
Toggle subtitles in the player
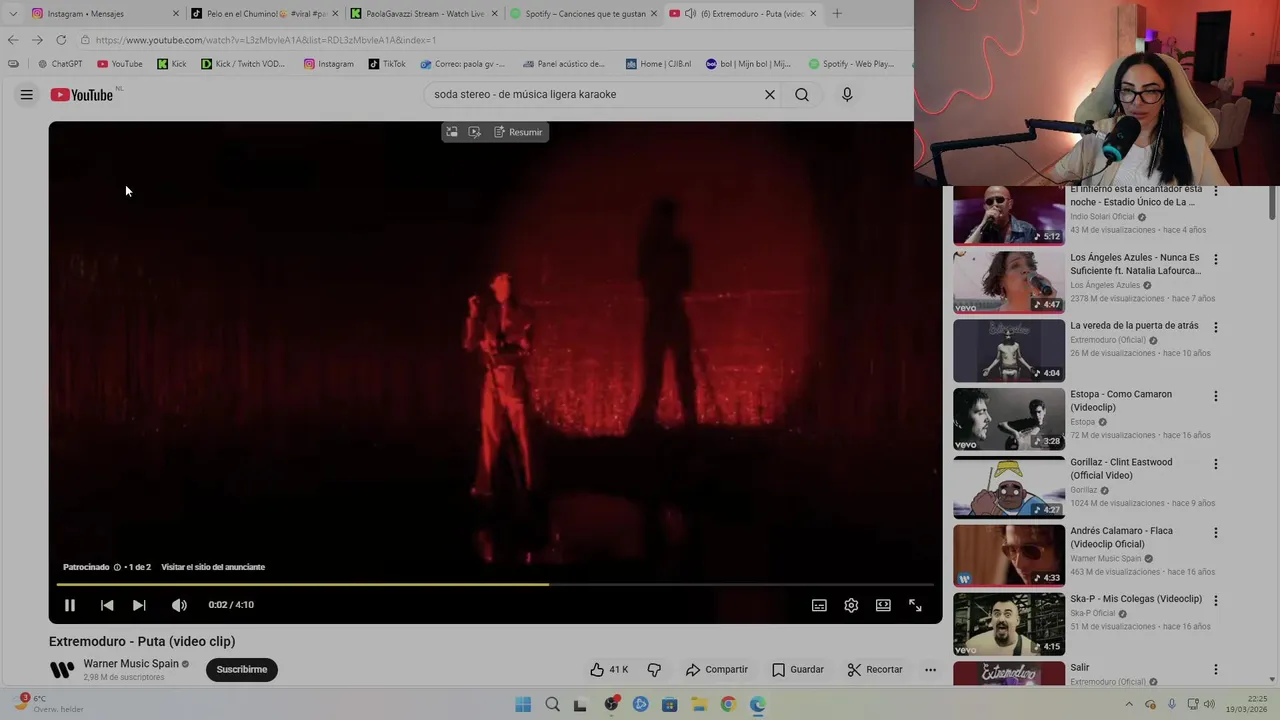[819, 605]
